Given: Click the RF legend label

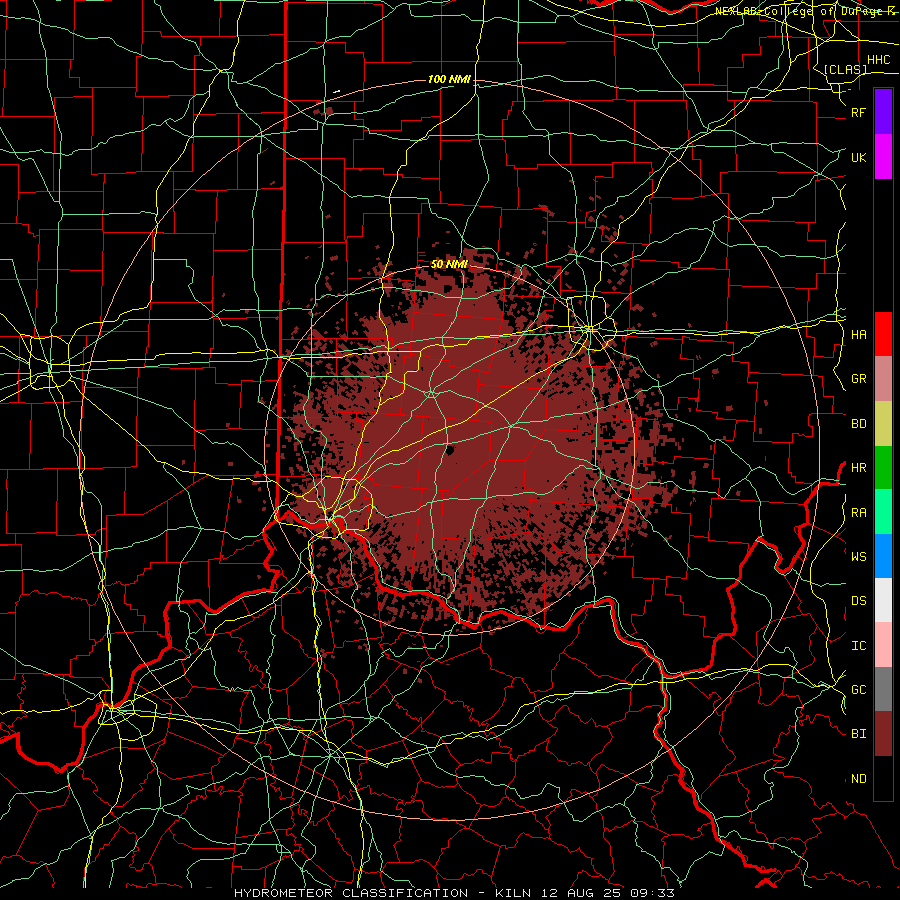Looking at the screenshot, I should [x=858, y=112].
